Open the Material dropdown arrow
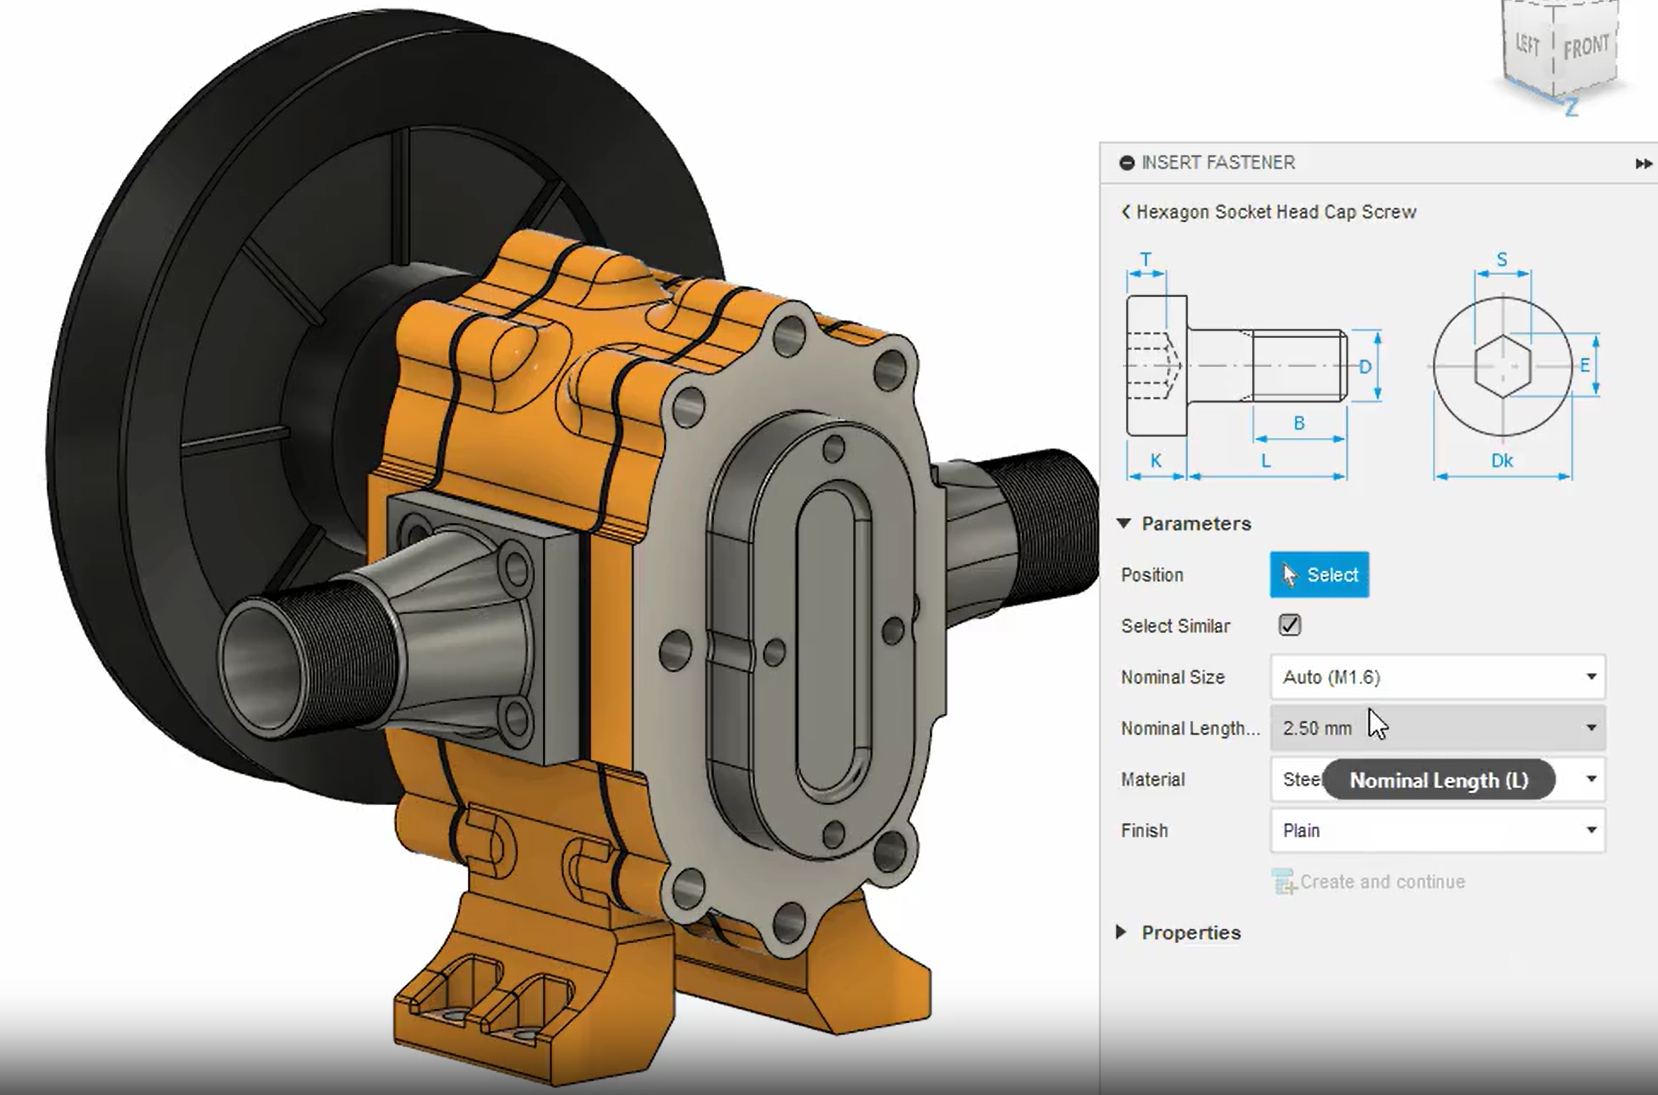Screen dimensions: 1658x1095 pos(1591,779)
